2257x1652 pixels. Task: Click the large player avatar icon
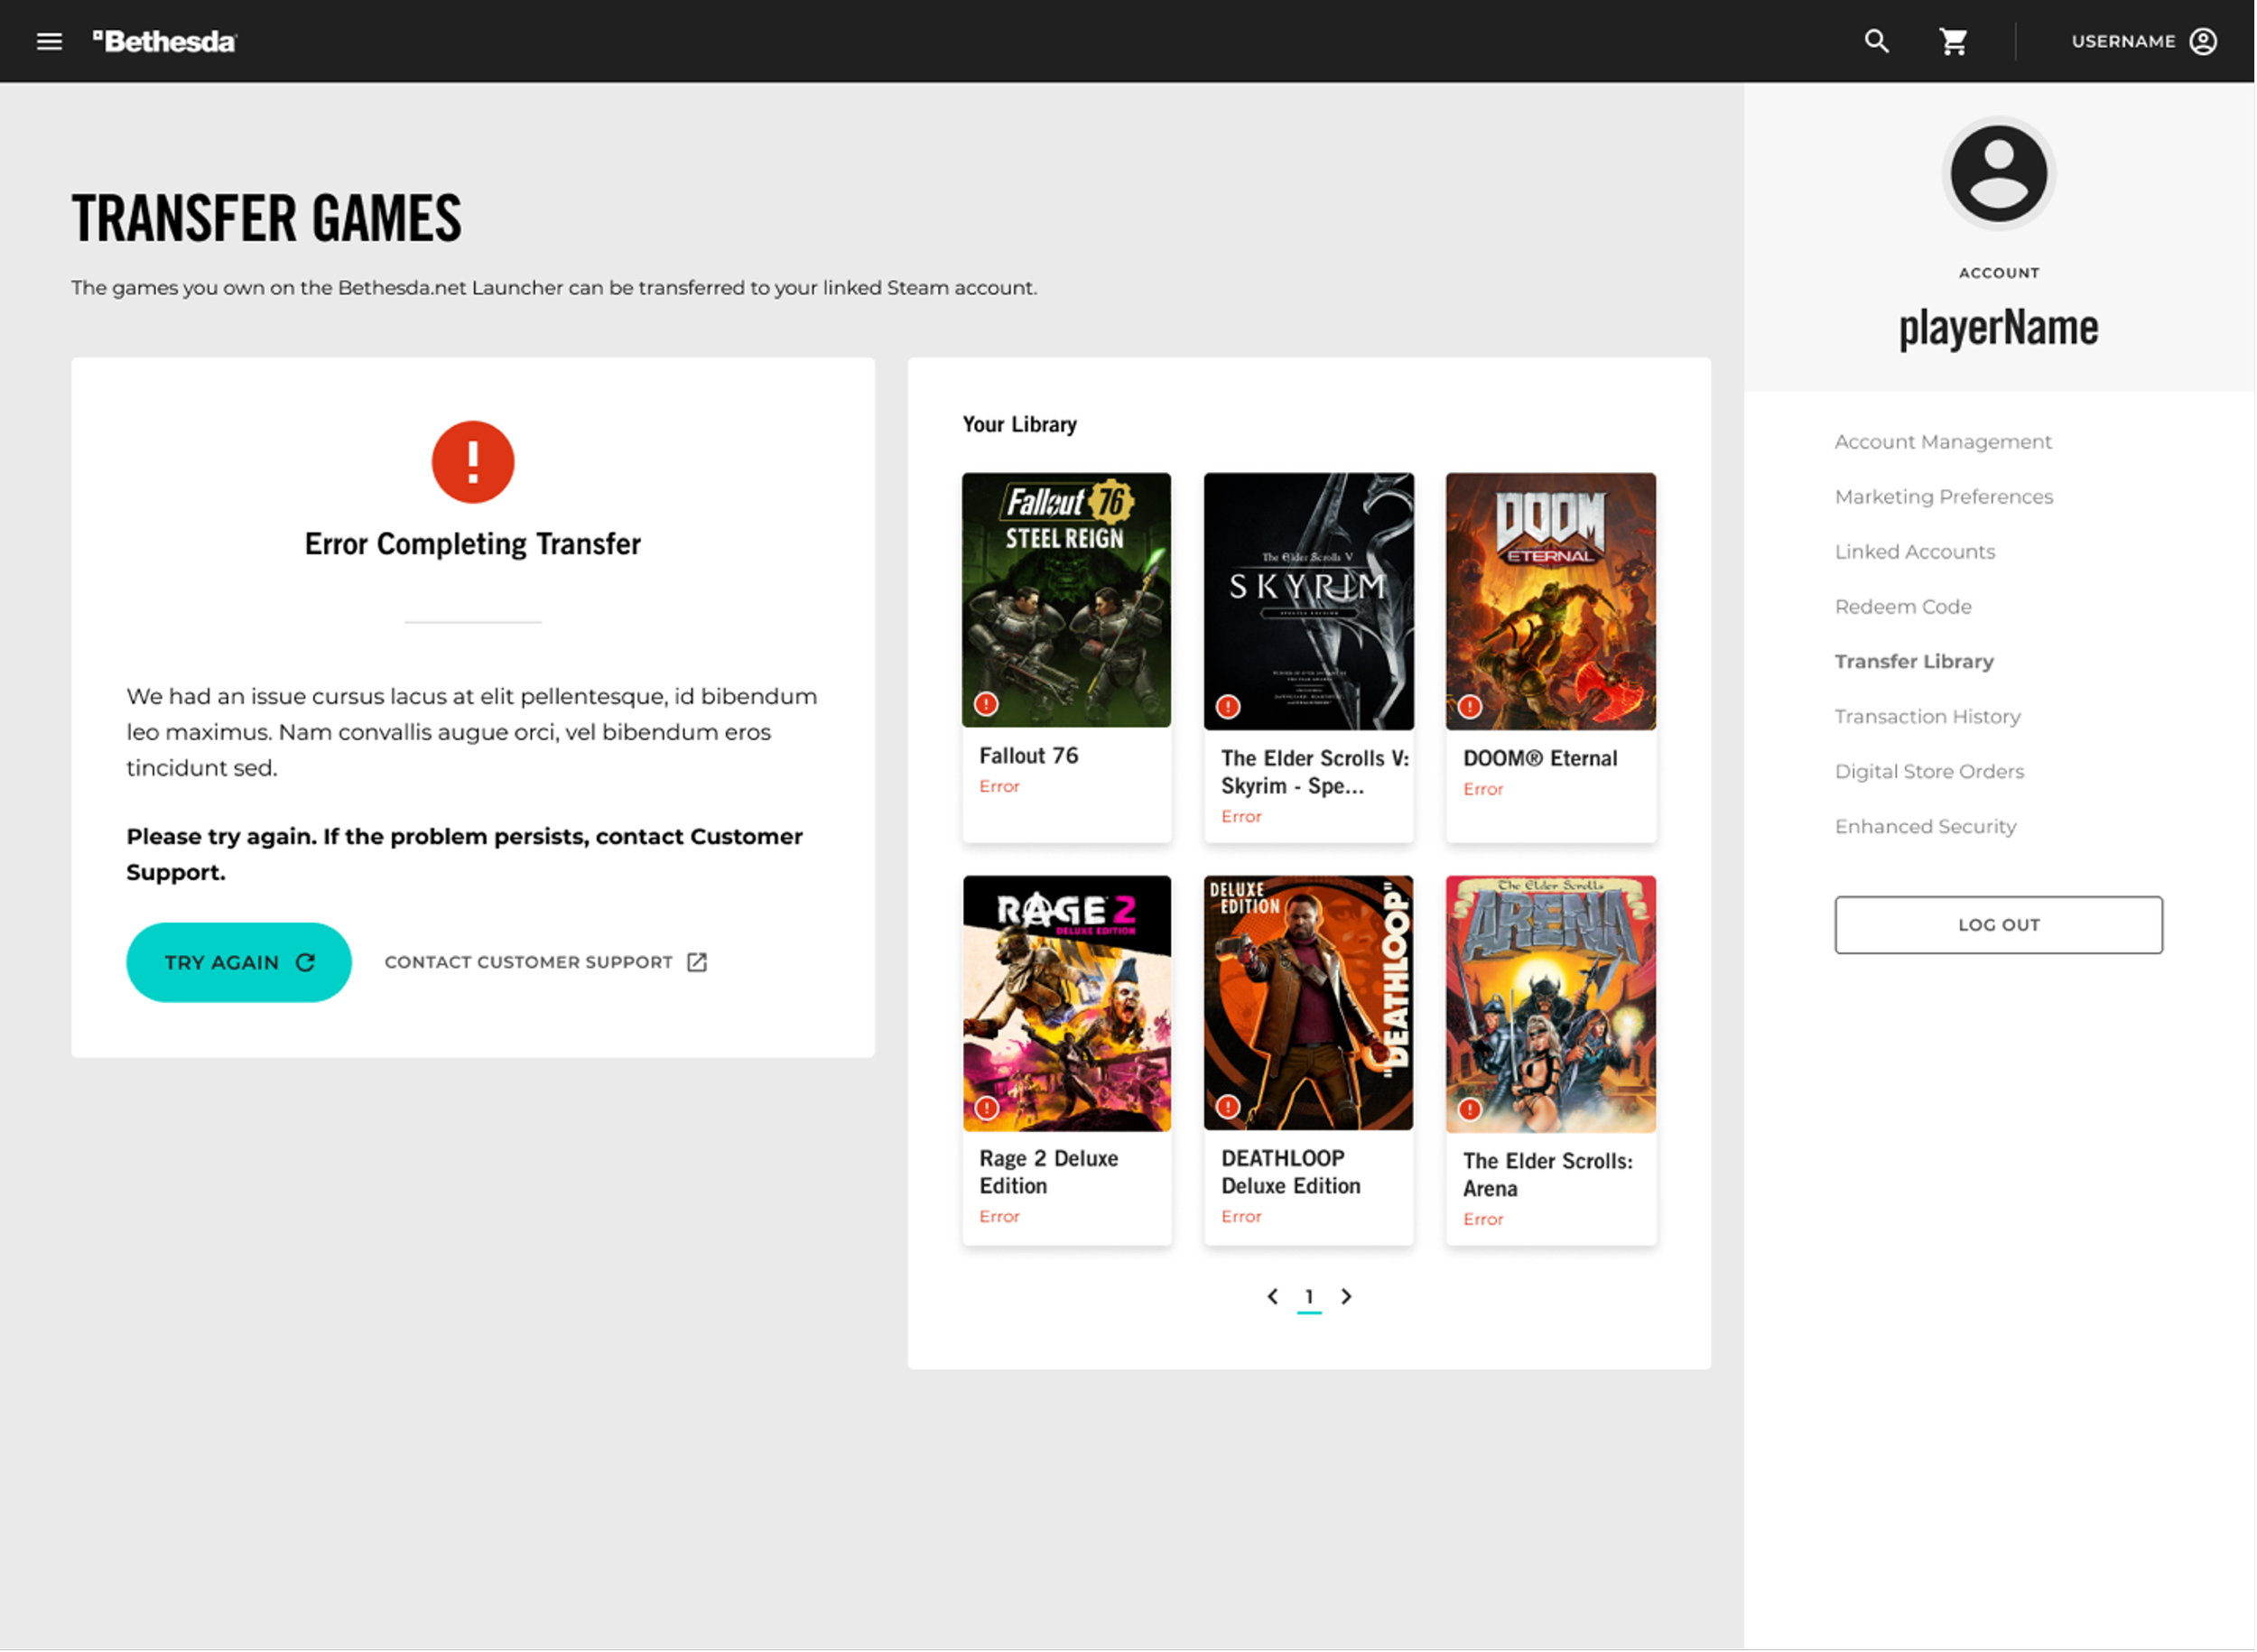1998,173
